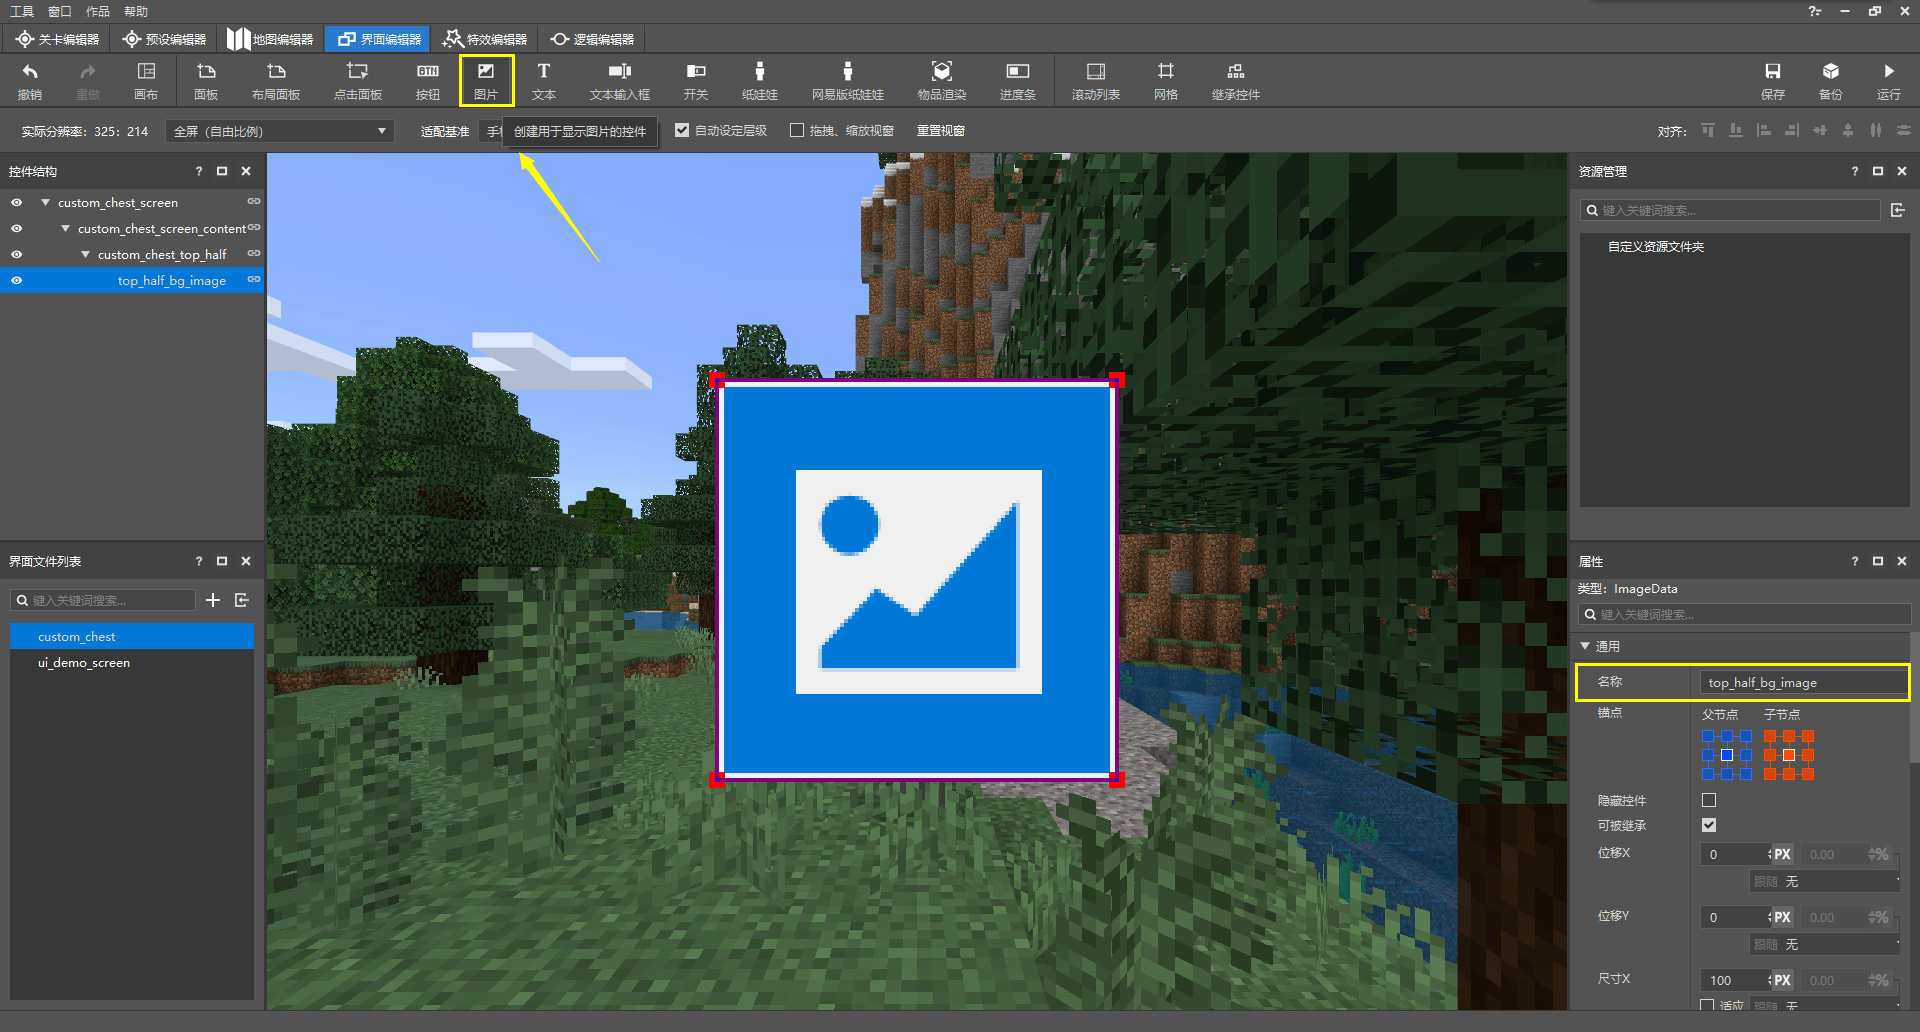Image resolution: width=1920 pixels, height=1032 pixels.
Task: Open the 窗口 menu
Action: [60, 11]
